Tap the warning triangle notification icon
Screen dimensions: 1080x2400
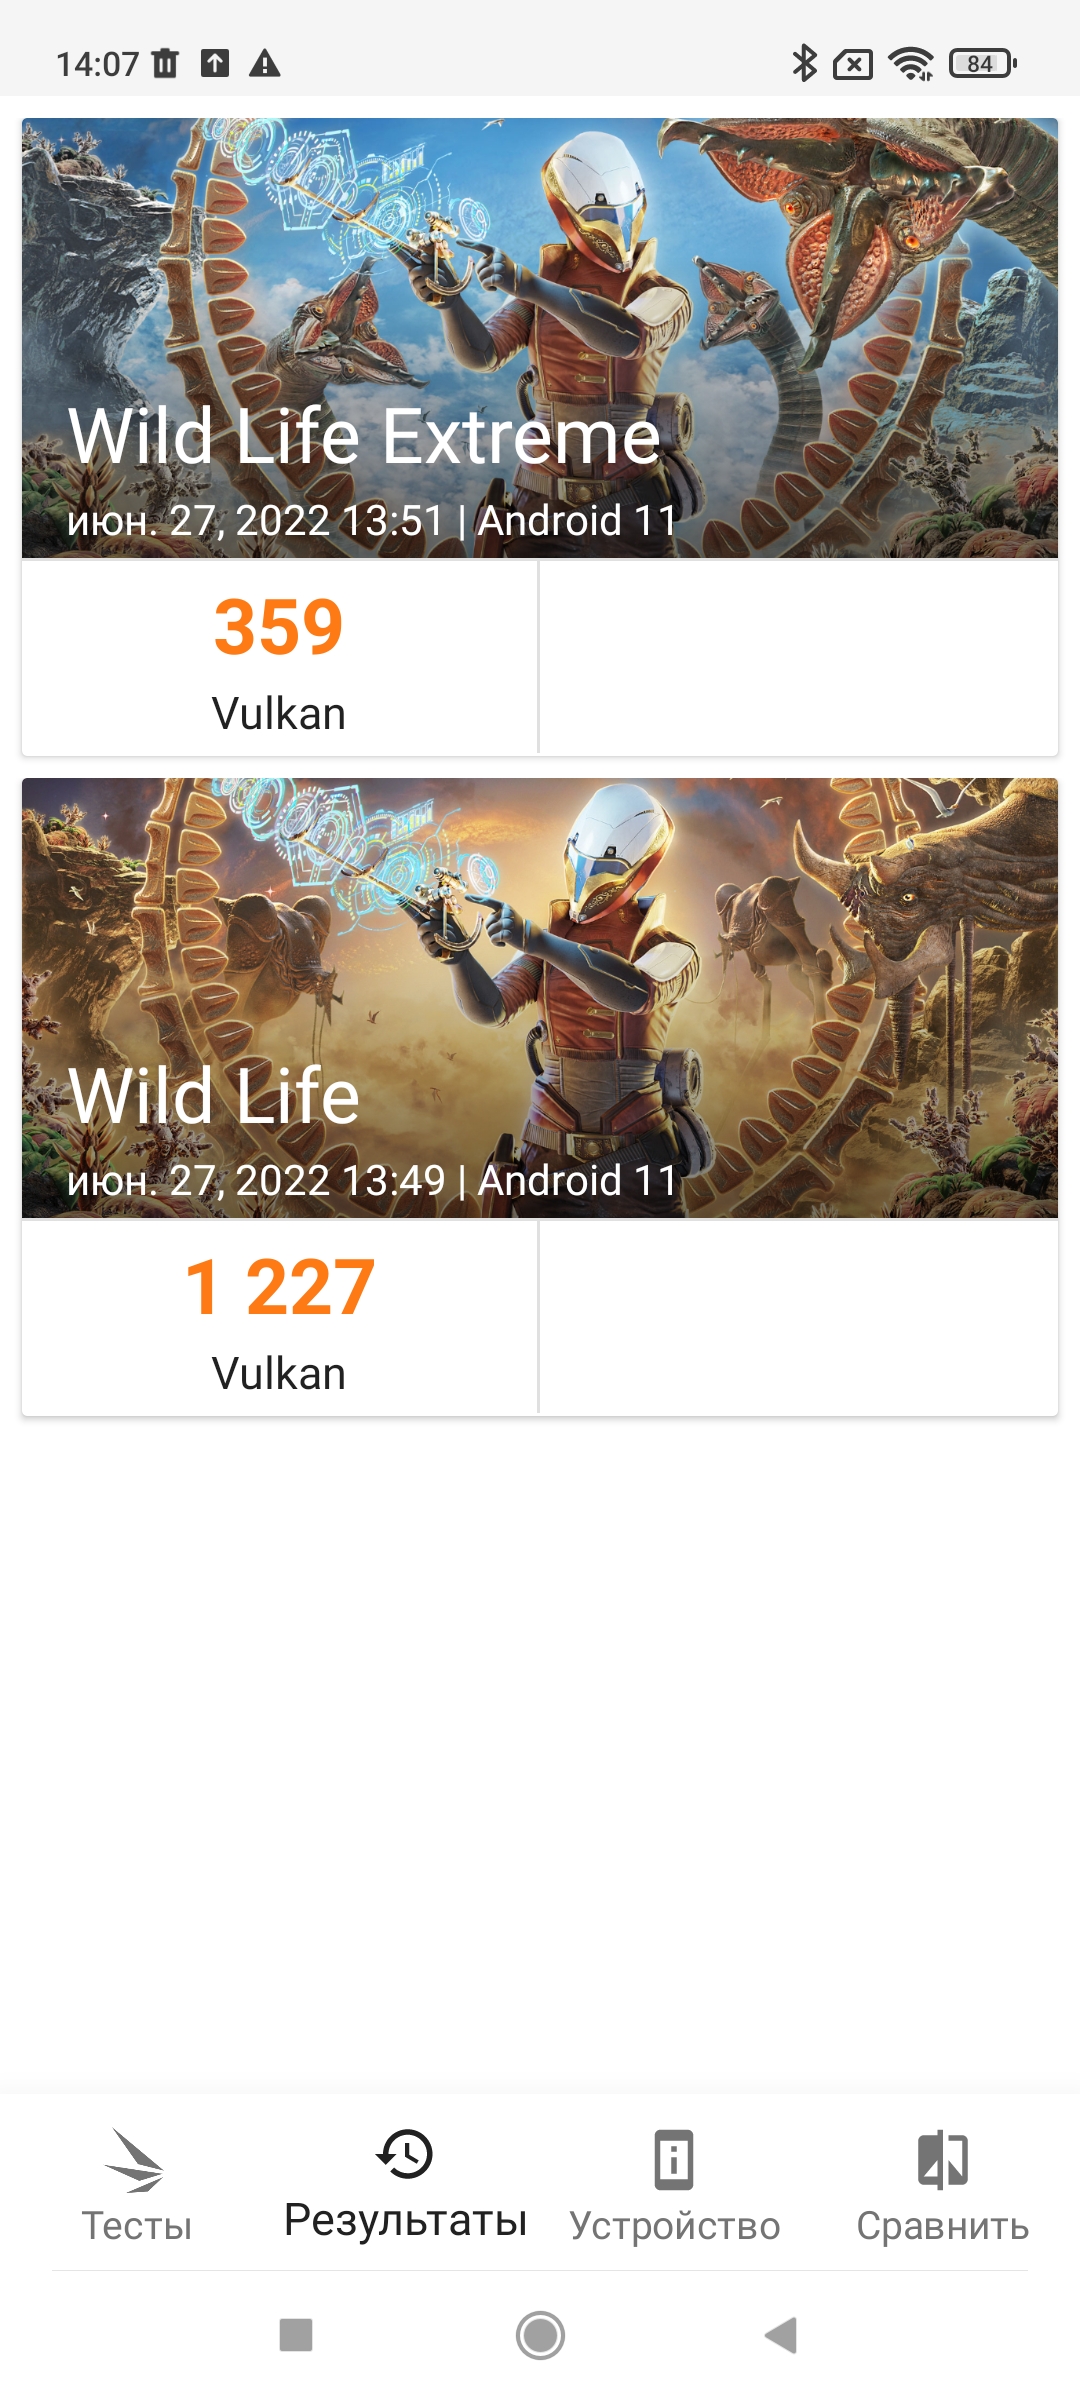(x=264, y=64)
